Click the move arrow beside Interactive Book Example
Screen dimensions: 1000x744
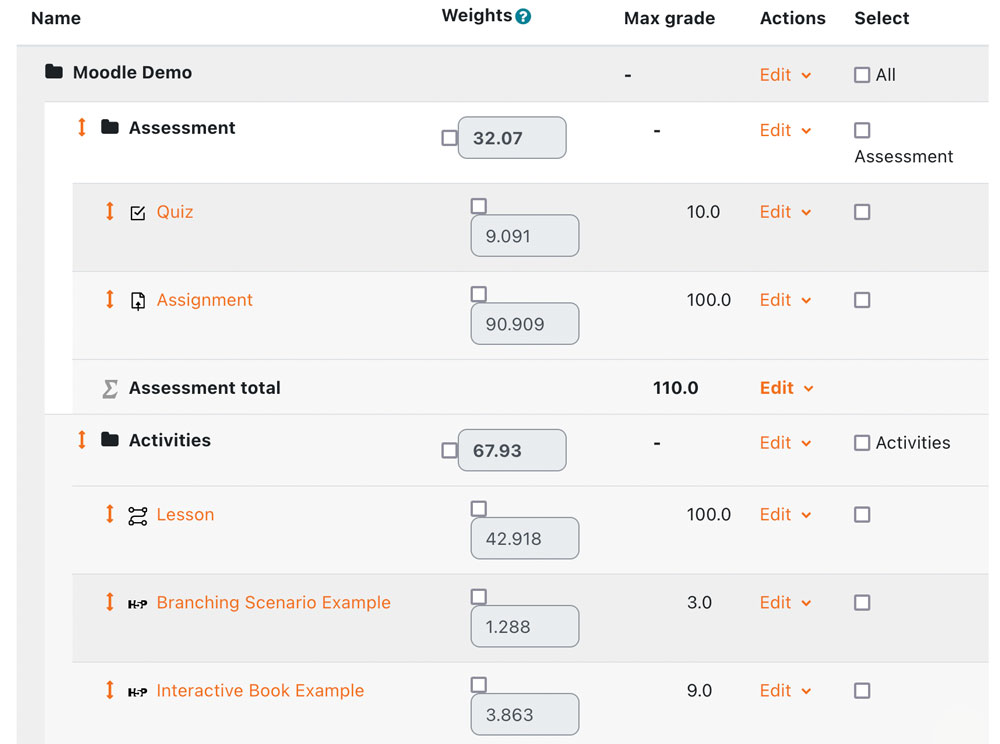point(110,690)
